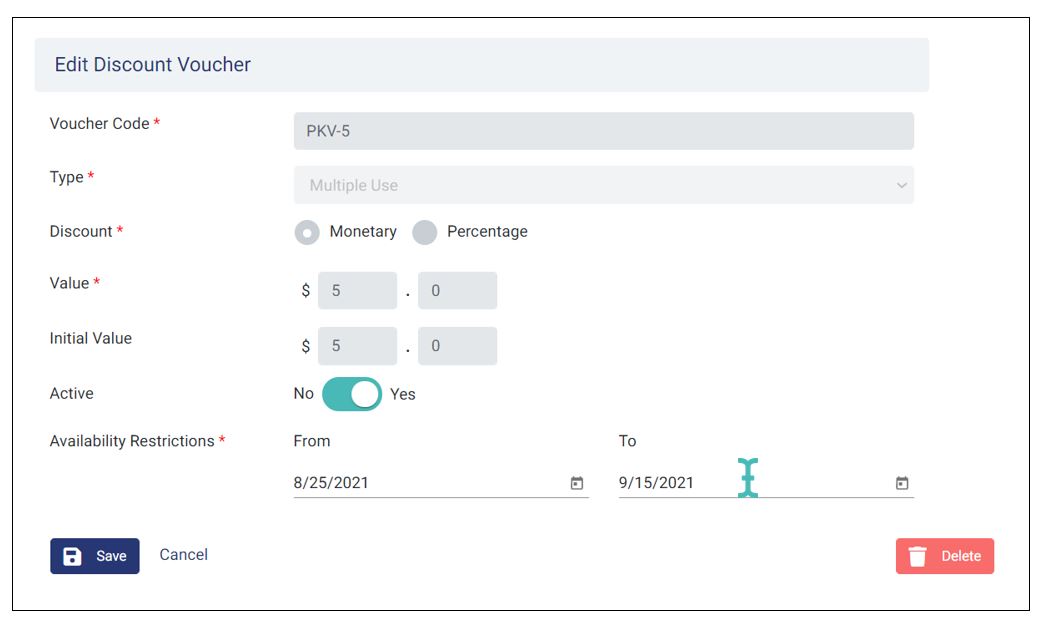Save the discount voucher
Screen dimensions: 1042x629
pyautogui.click(x=95, y=556)
